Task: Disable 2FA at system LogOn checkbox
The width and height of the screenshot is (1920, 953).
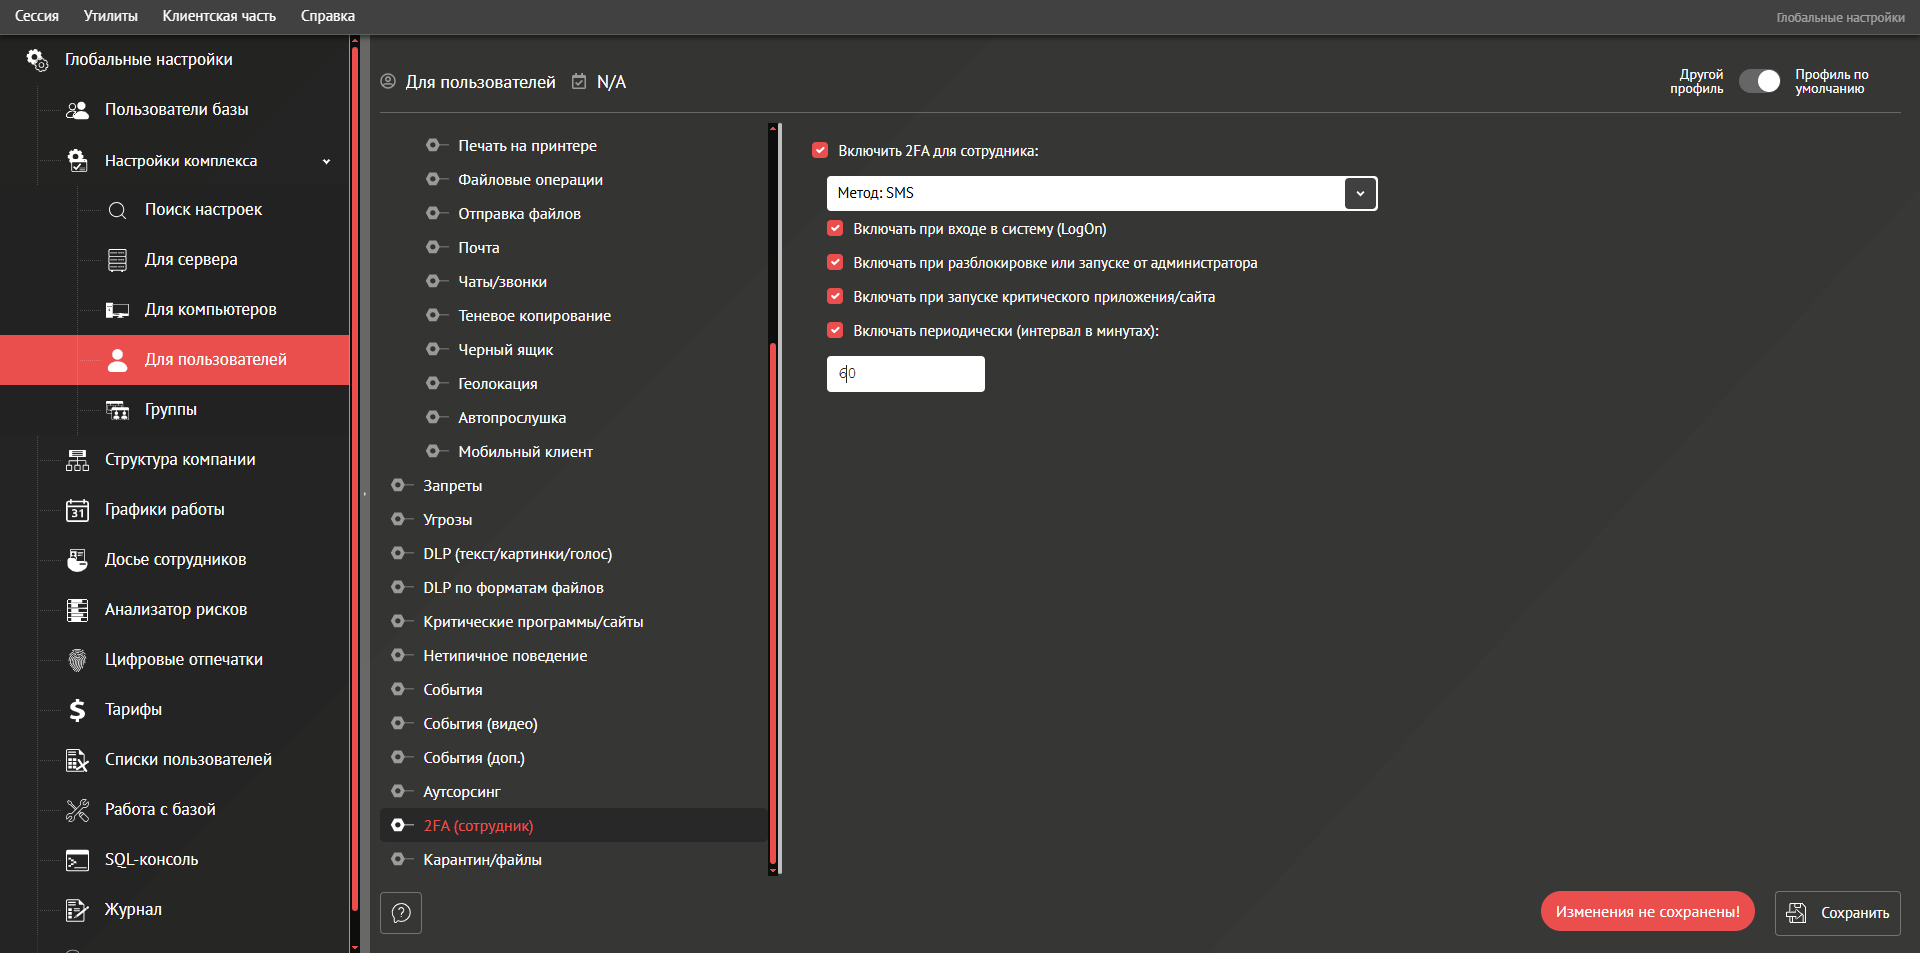Action: point(835,229)
